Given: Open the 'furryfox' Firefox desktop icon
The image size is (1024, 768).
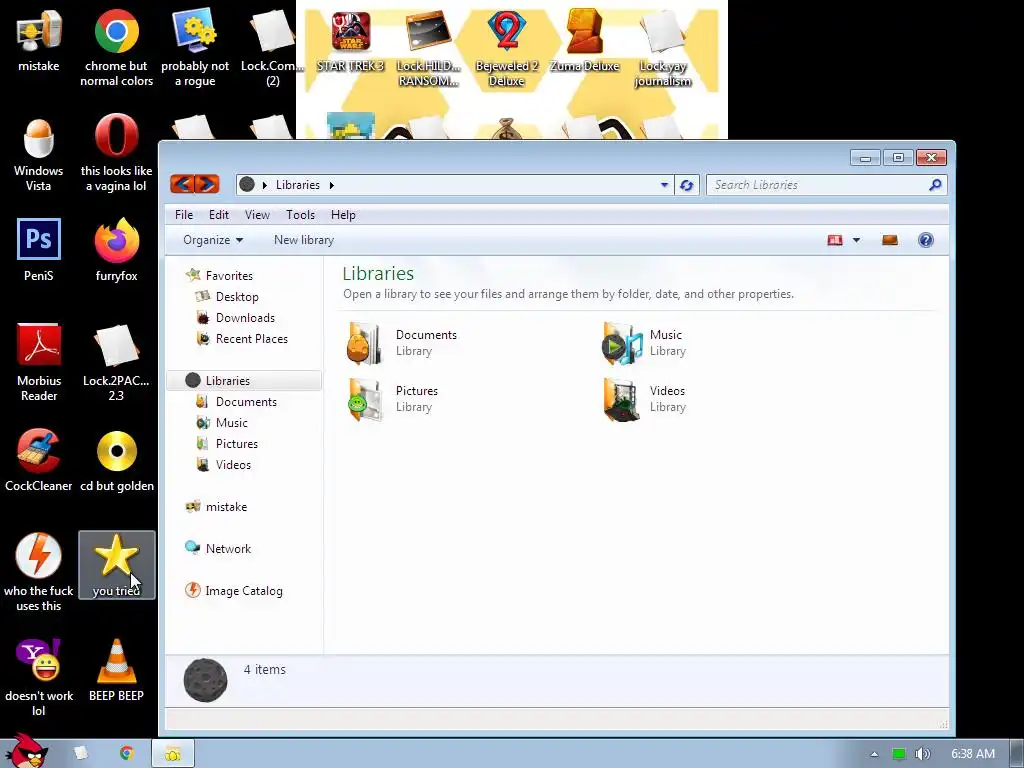Looking at the screenshot, I should coord(116,249).
